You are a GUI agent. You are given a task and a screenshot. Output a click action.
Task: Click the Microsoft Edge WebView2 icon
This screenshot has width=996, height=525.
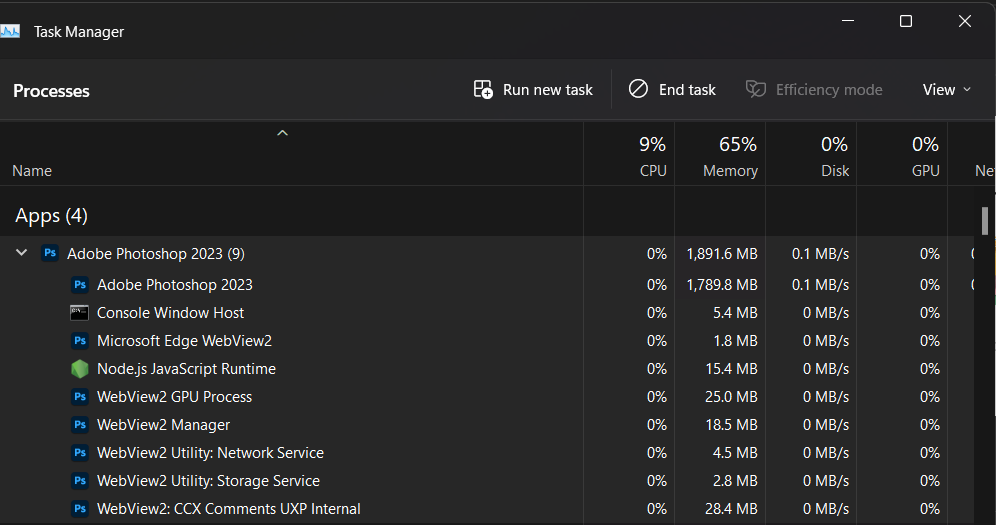pyautogui.click(x=79, y=340)
